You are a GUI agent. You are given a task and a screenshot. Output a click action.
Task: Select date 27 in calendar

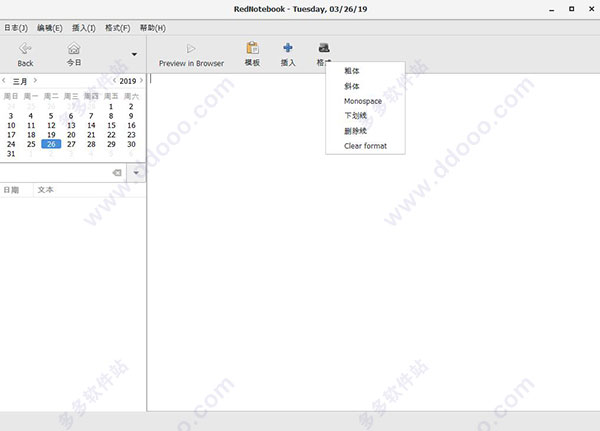point(71,144)
